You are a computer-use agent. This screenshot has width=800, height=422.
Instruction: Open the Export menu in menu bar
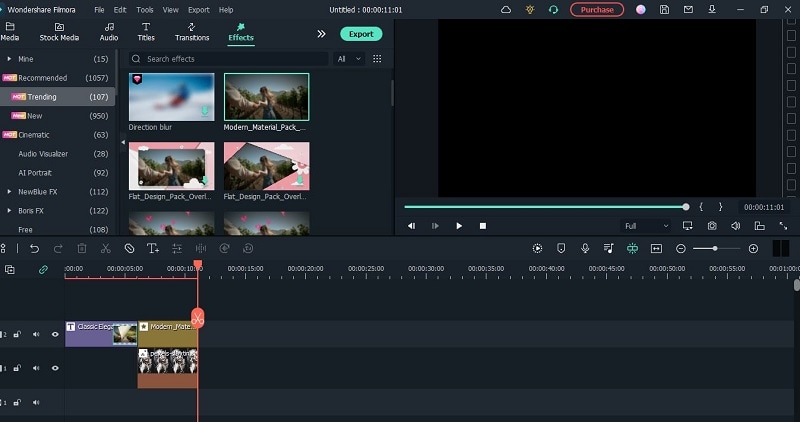198,10
